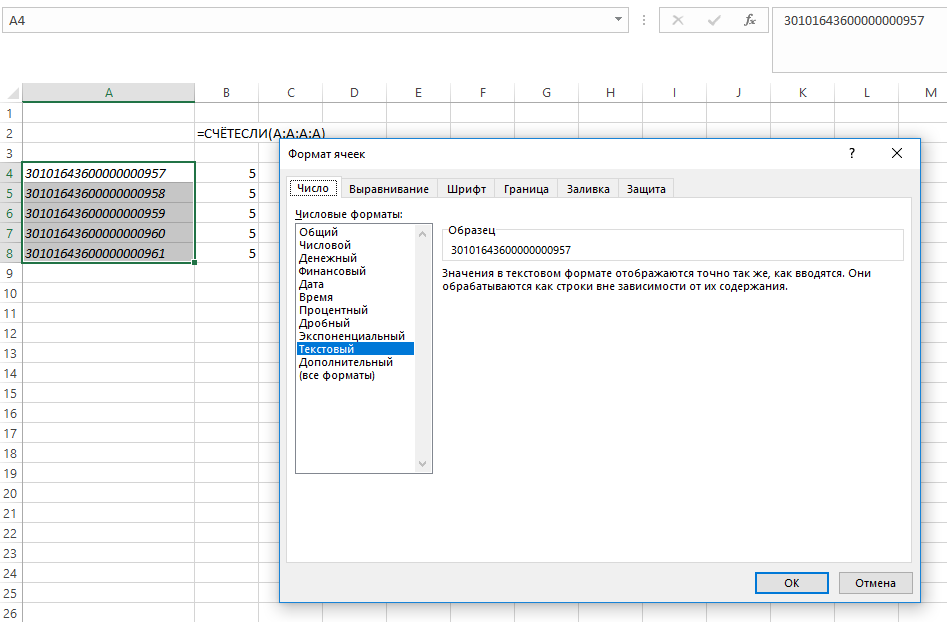Switch to the Выравнивание tab
Screen dimensions: 947x622
(x=389, y=189)
